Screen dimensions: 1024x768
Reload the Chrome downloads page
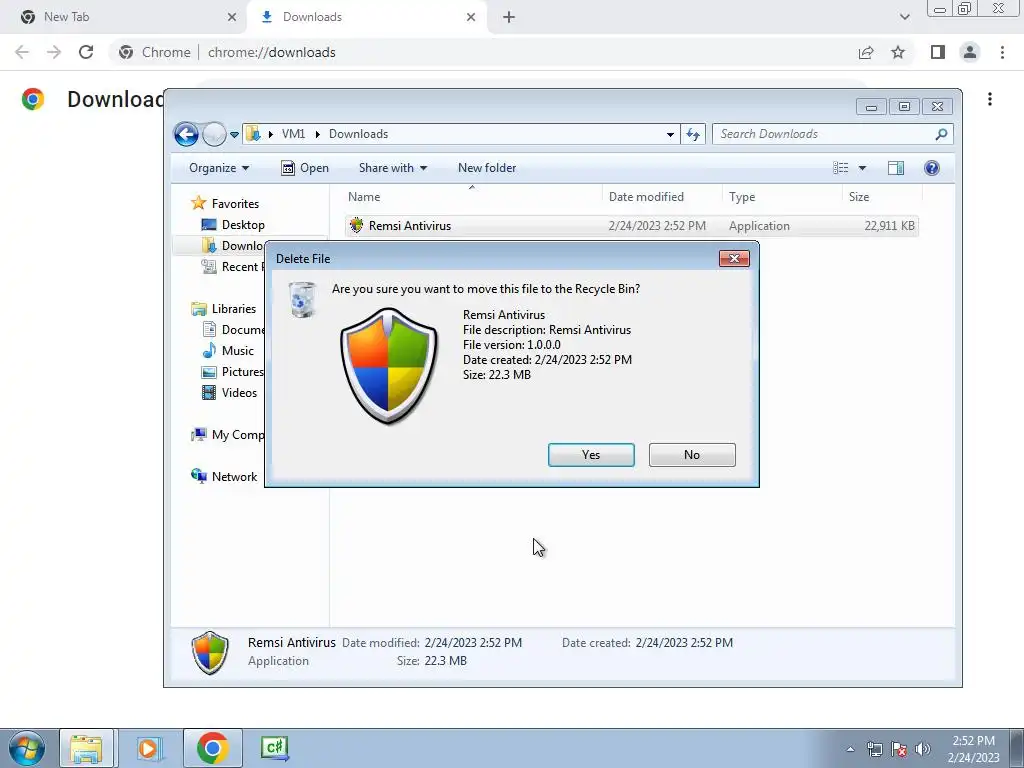point(86,52)
